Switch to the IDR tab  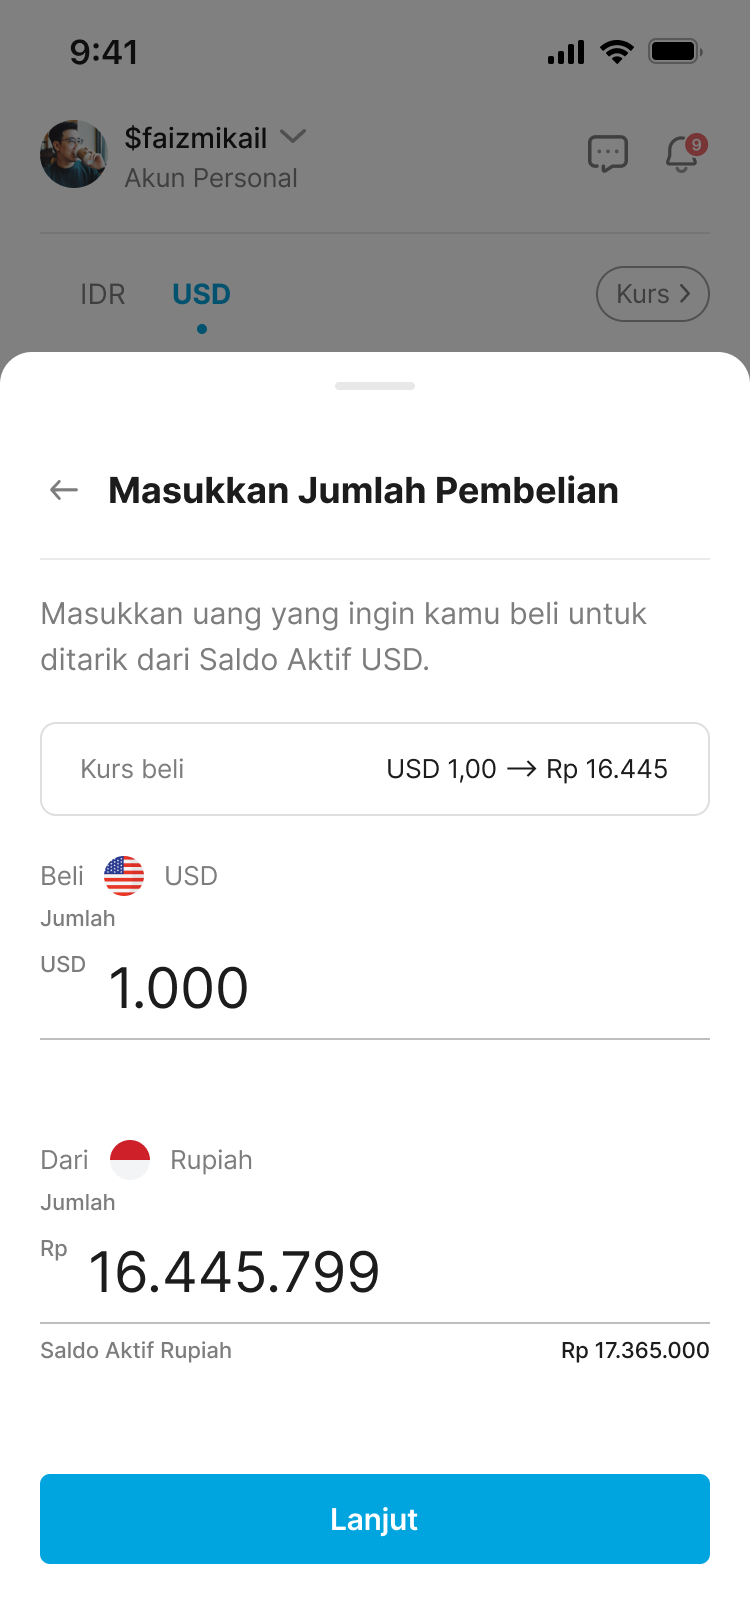pos(103,294)
